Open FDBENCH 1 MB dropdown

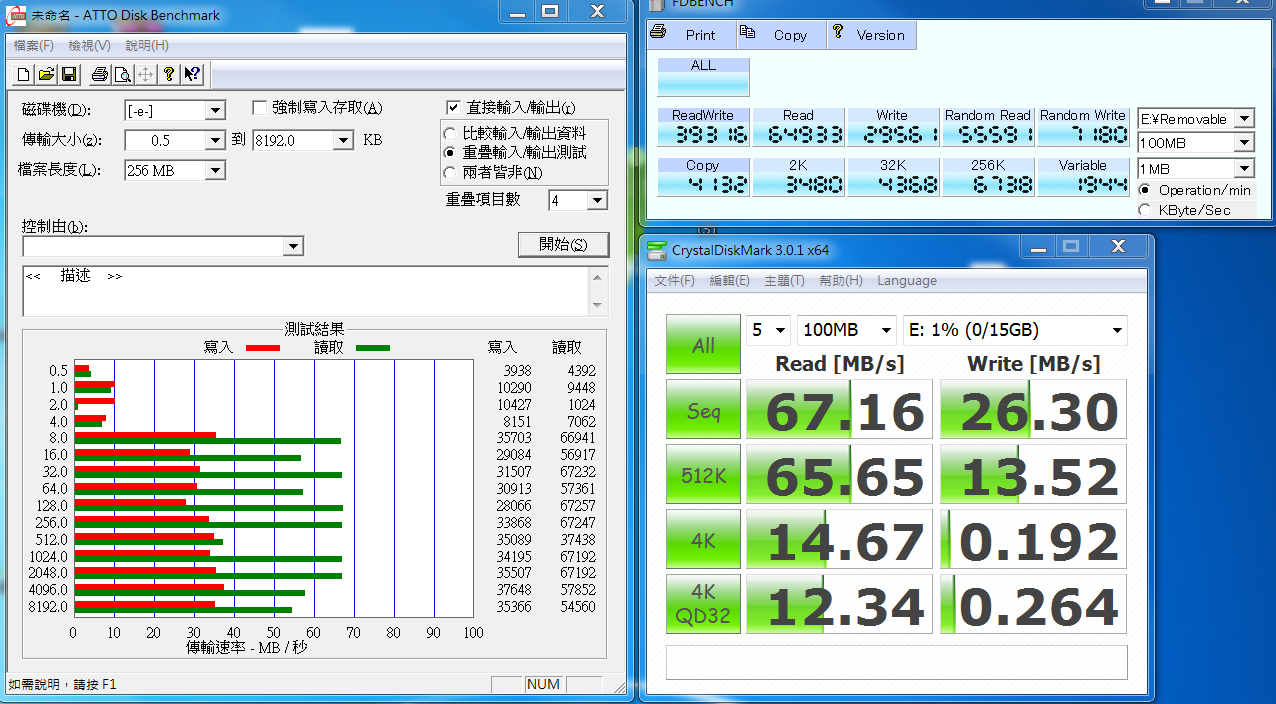[1243, 169]
